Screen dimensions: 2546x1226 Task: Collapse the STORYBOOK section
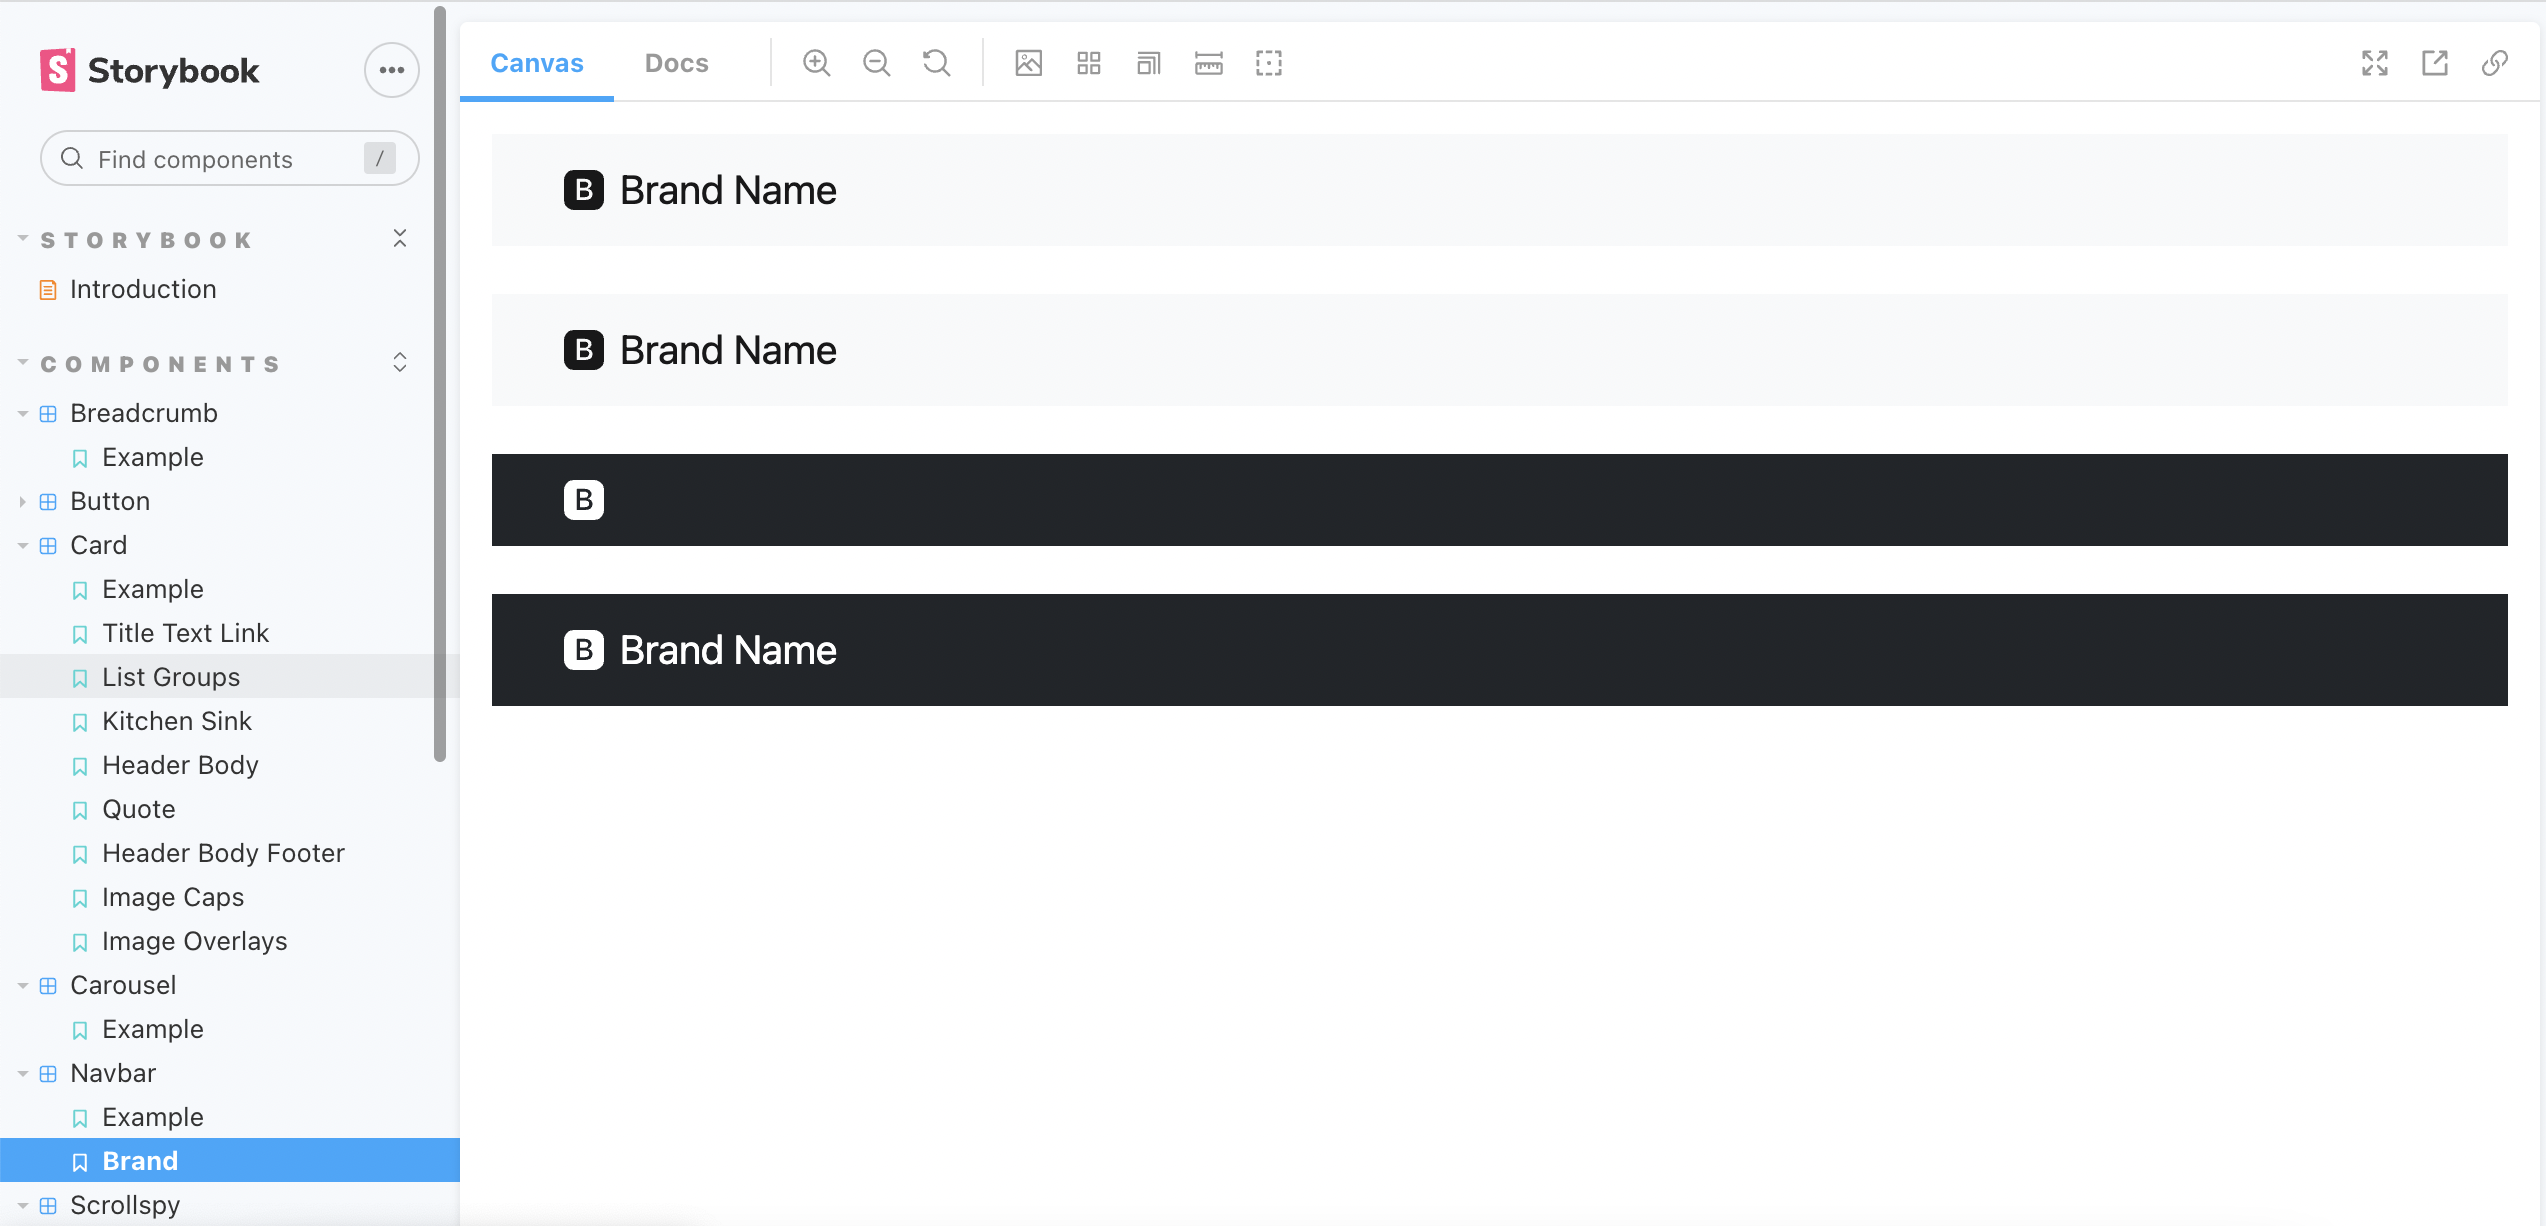point(399,238)
